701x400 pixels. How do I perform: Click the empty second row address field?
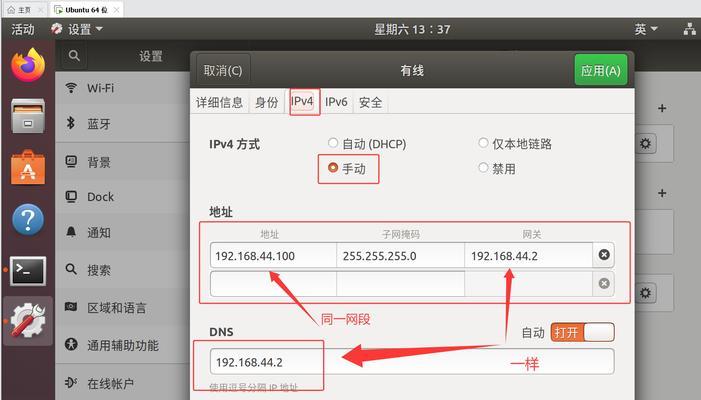pyautogui.click(x=273, y=283)
